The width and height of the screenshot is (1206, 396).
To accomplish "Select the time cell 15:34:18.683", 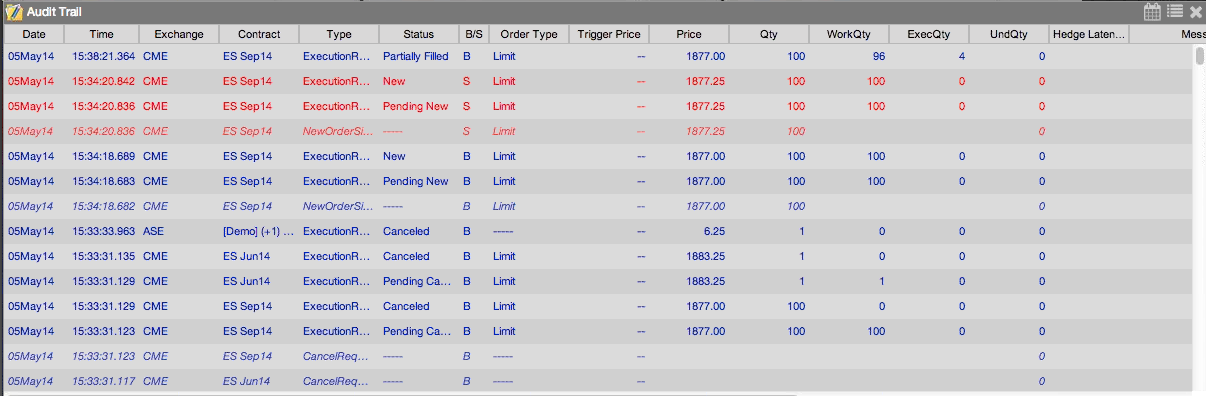I will coord(104,181).
